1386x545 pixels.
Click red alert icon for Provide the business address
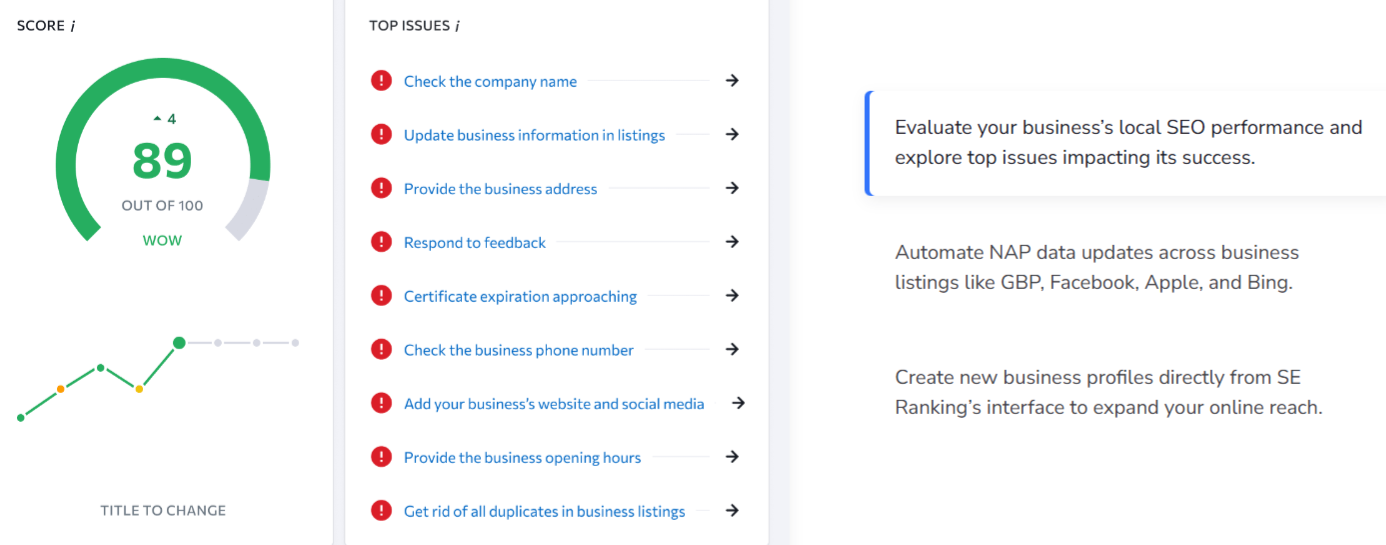point(381,188)
